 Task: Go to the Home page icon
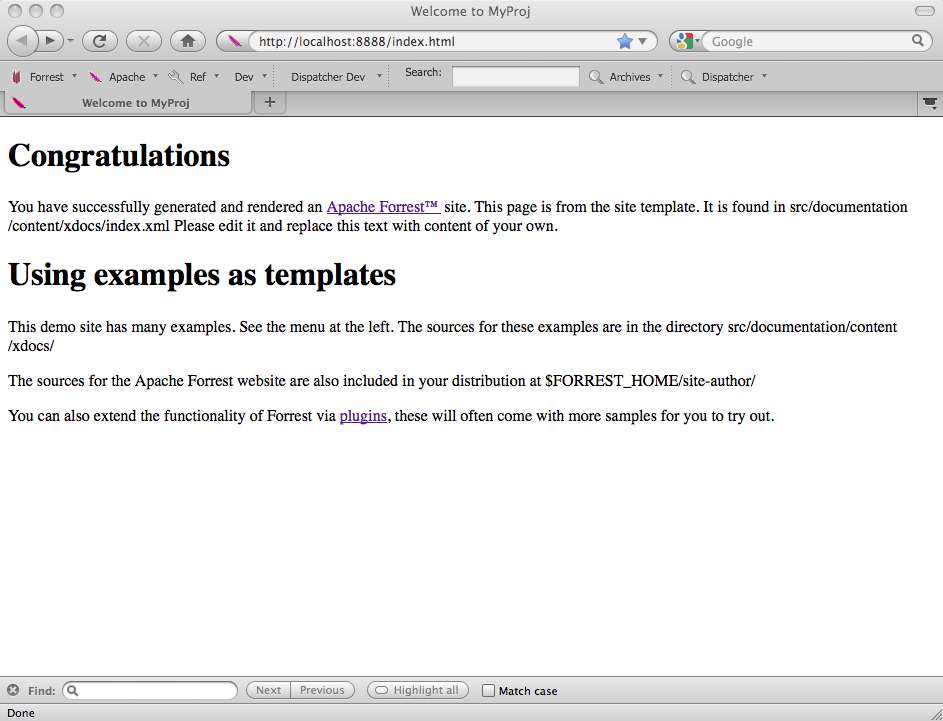pos(187,41)
